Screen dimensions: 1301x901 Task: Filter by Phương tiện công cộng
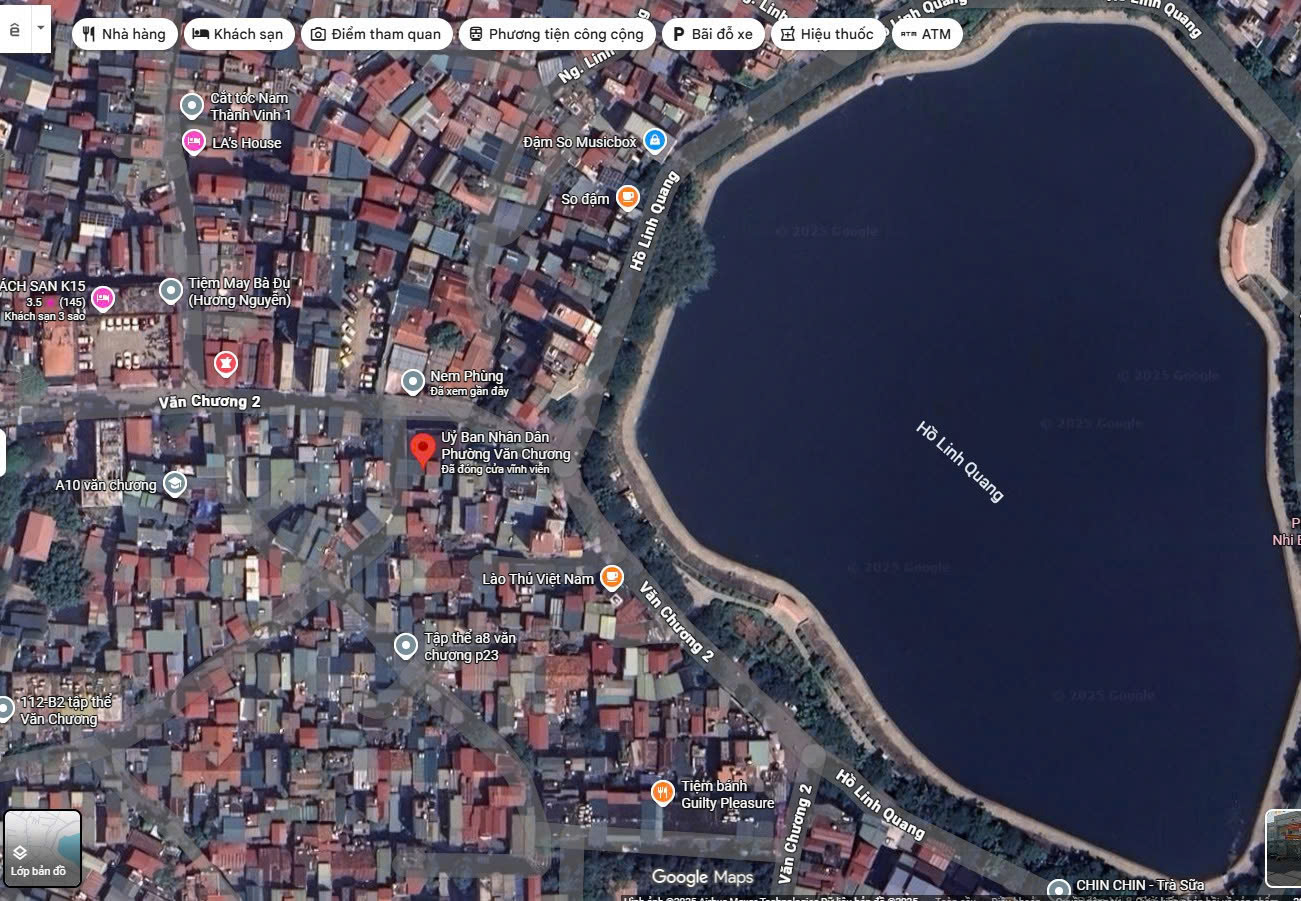[x=556, y=34]
